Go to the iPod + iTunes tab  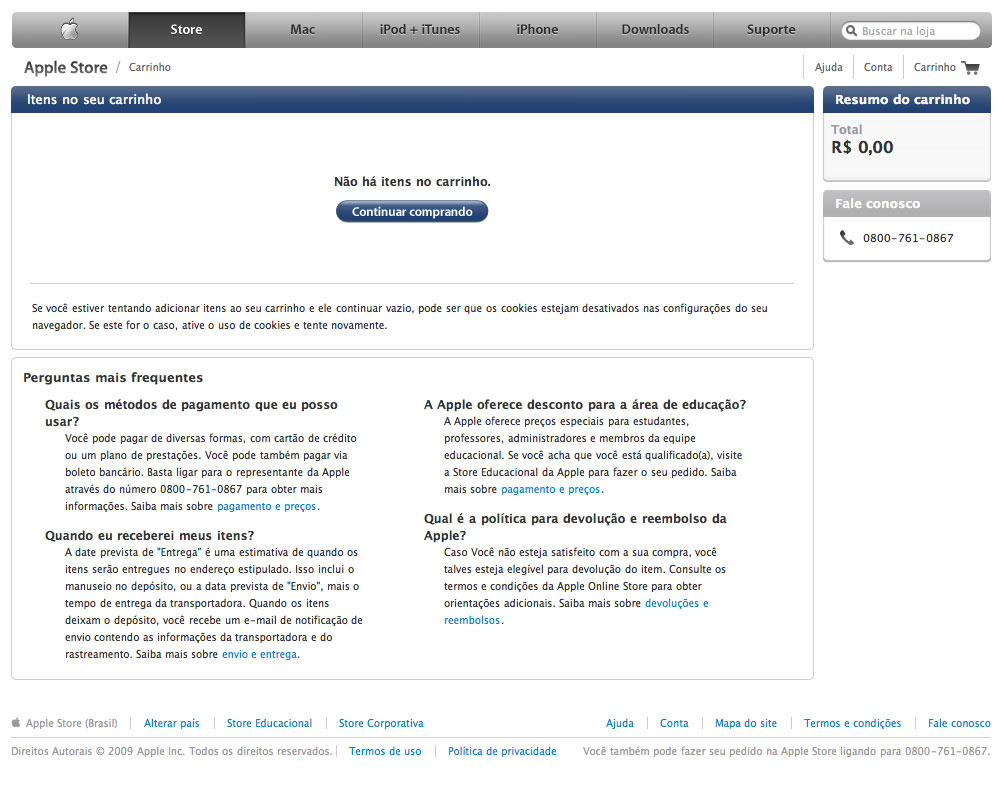(420, 29)
